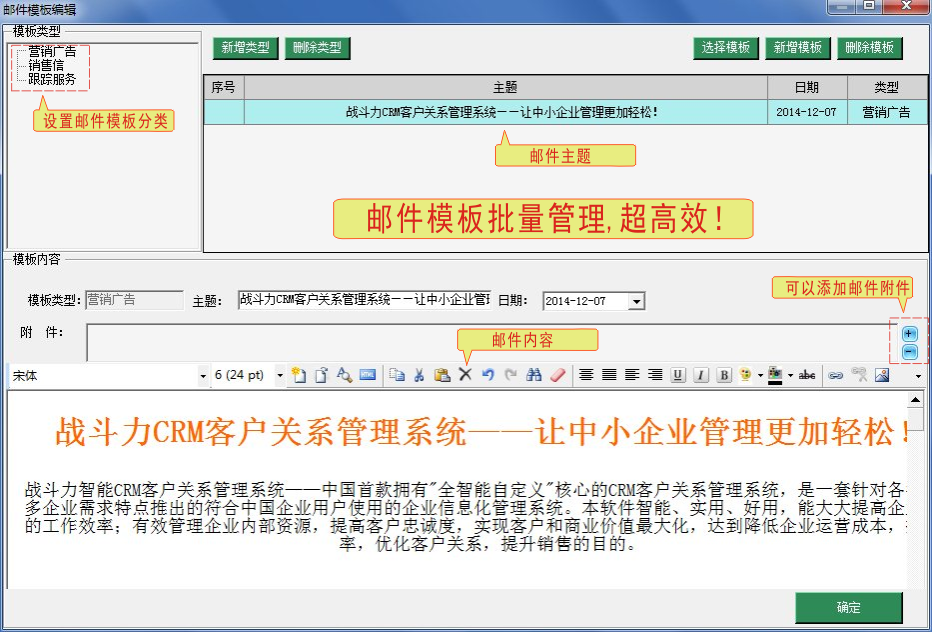This screenshot has height=632, width=932.
Task: Align the text to the right
Action: click(654, 375)
